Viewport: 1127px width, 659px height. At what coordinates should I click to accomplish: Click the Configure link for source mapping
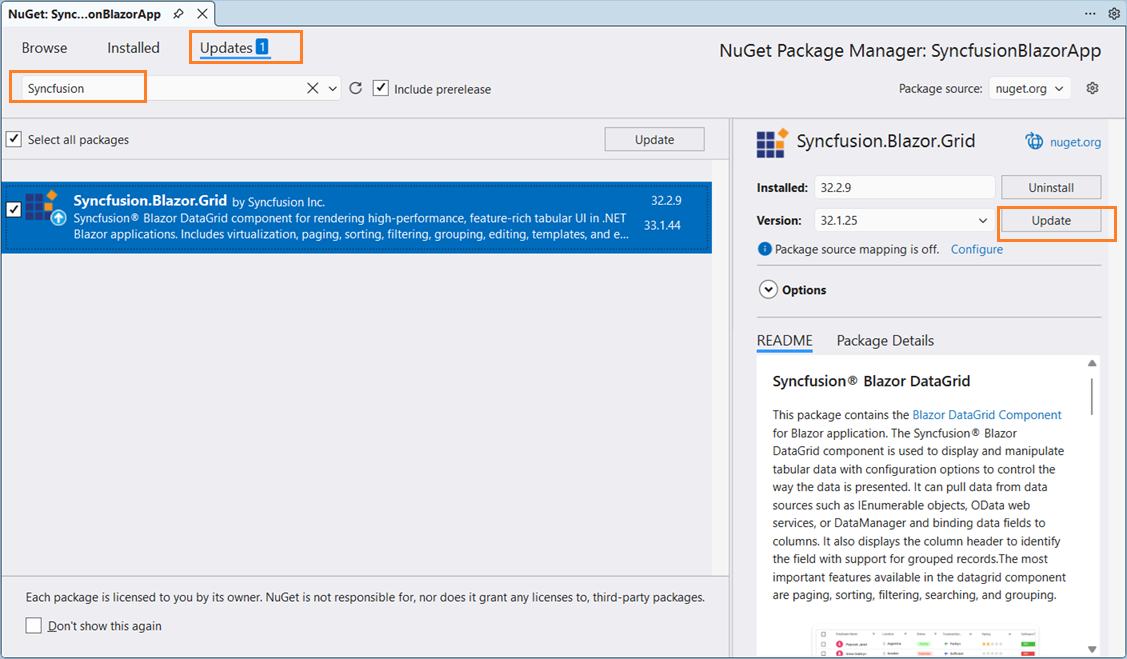coord(976,249)
